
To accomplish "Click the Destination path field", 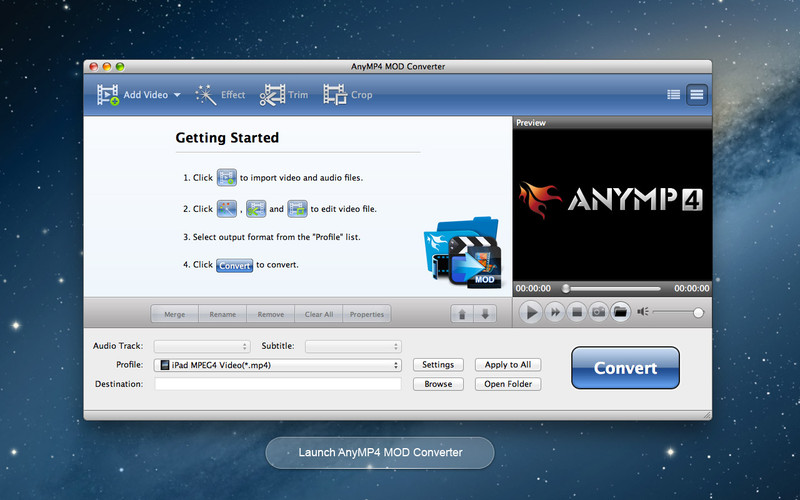I will [278, 384].
